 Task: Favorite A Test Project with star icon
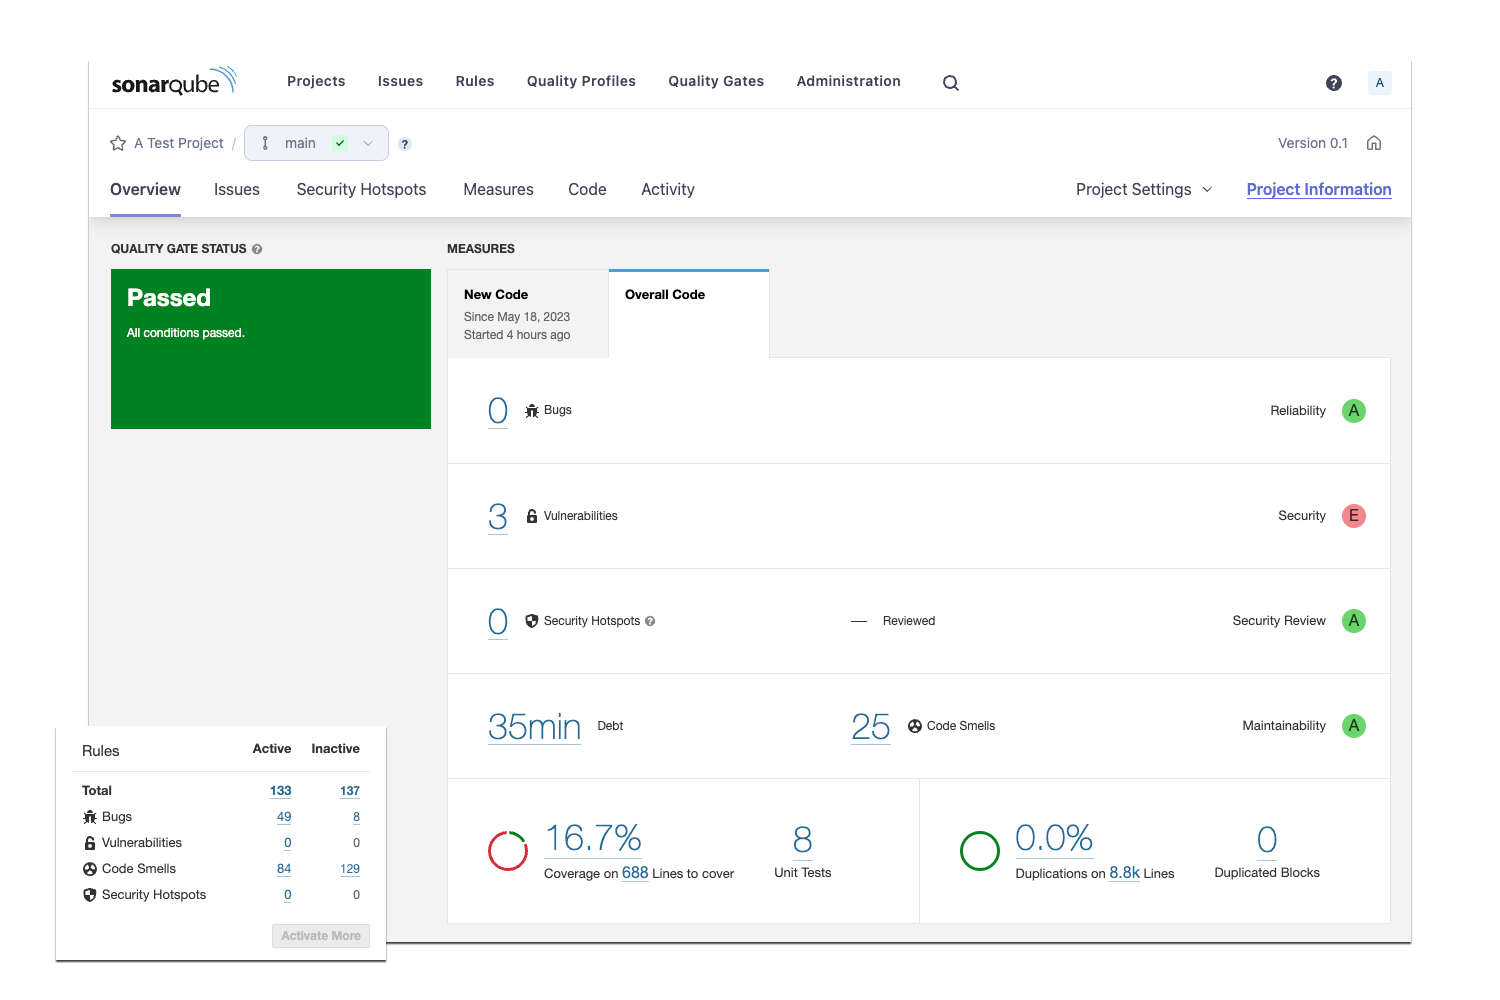tap(118, 143)
